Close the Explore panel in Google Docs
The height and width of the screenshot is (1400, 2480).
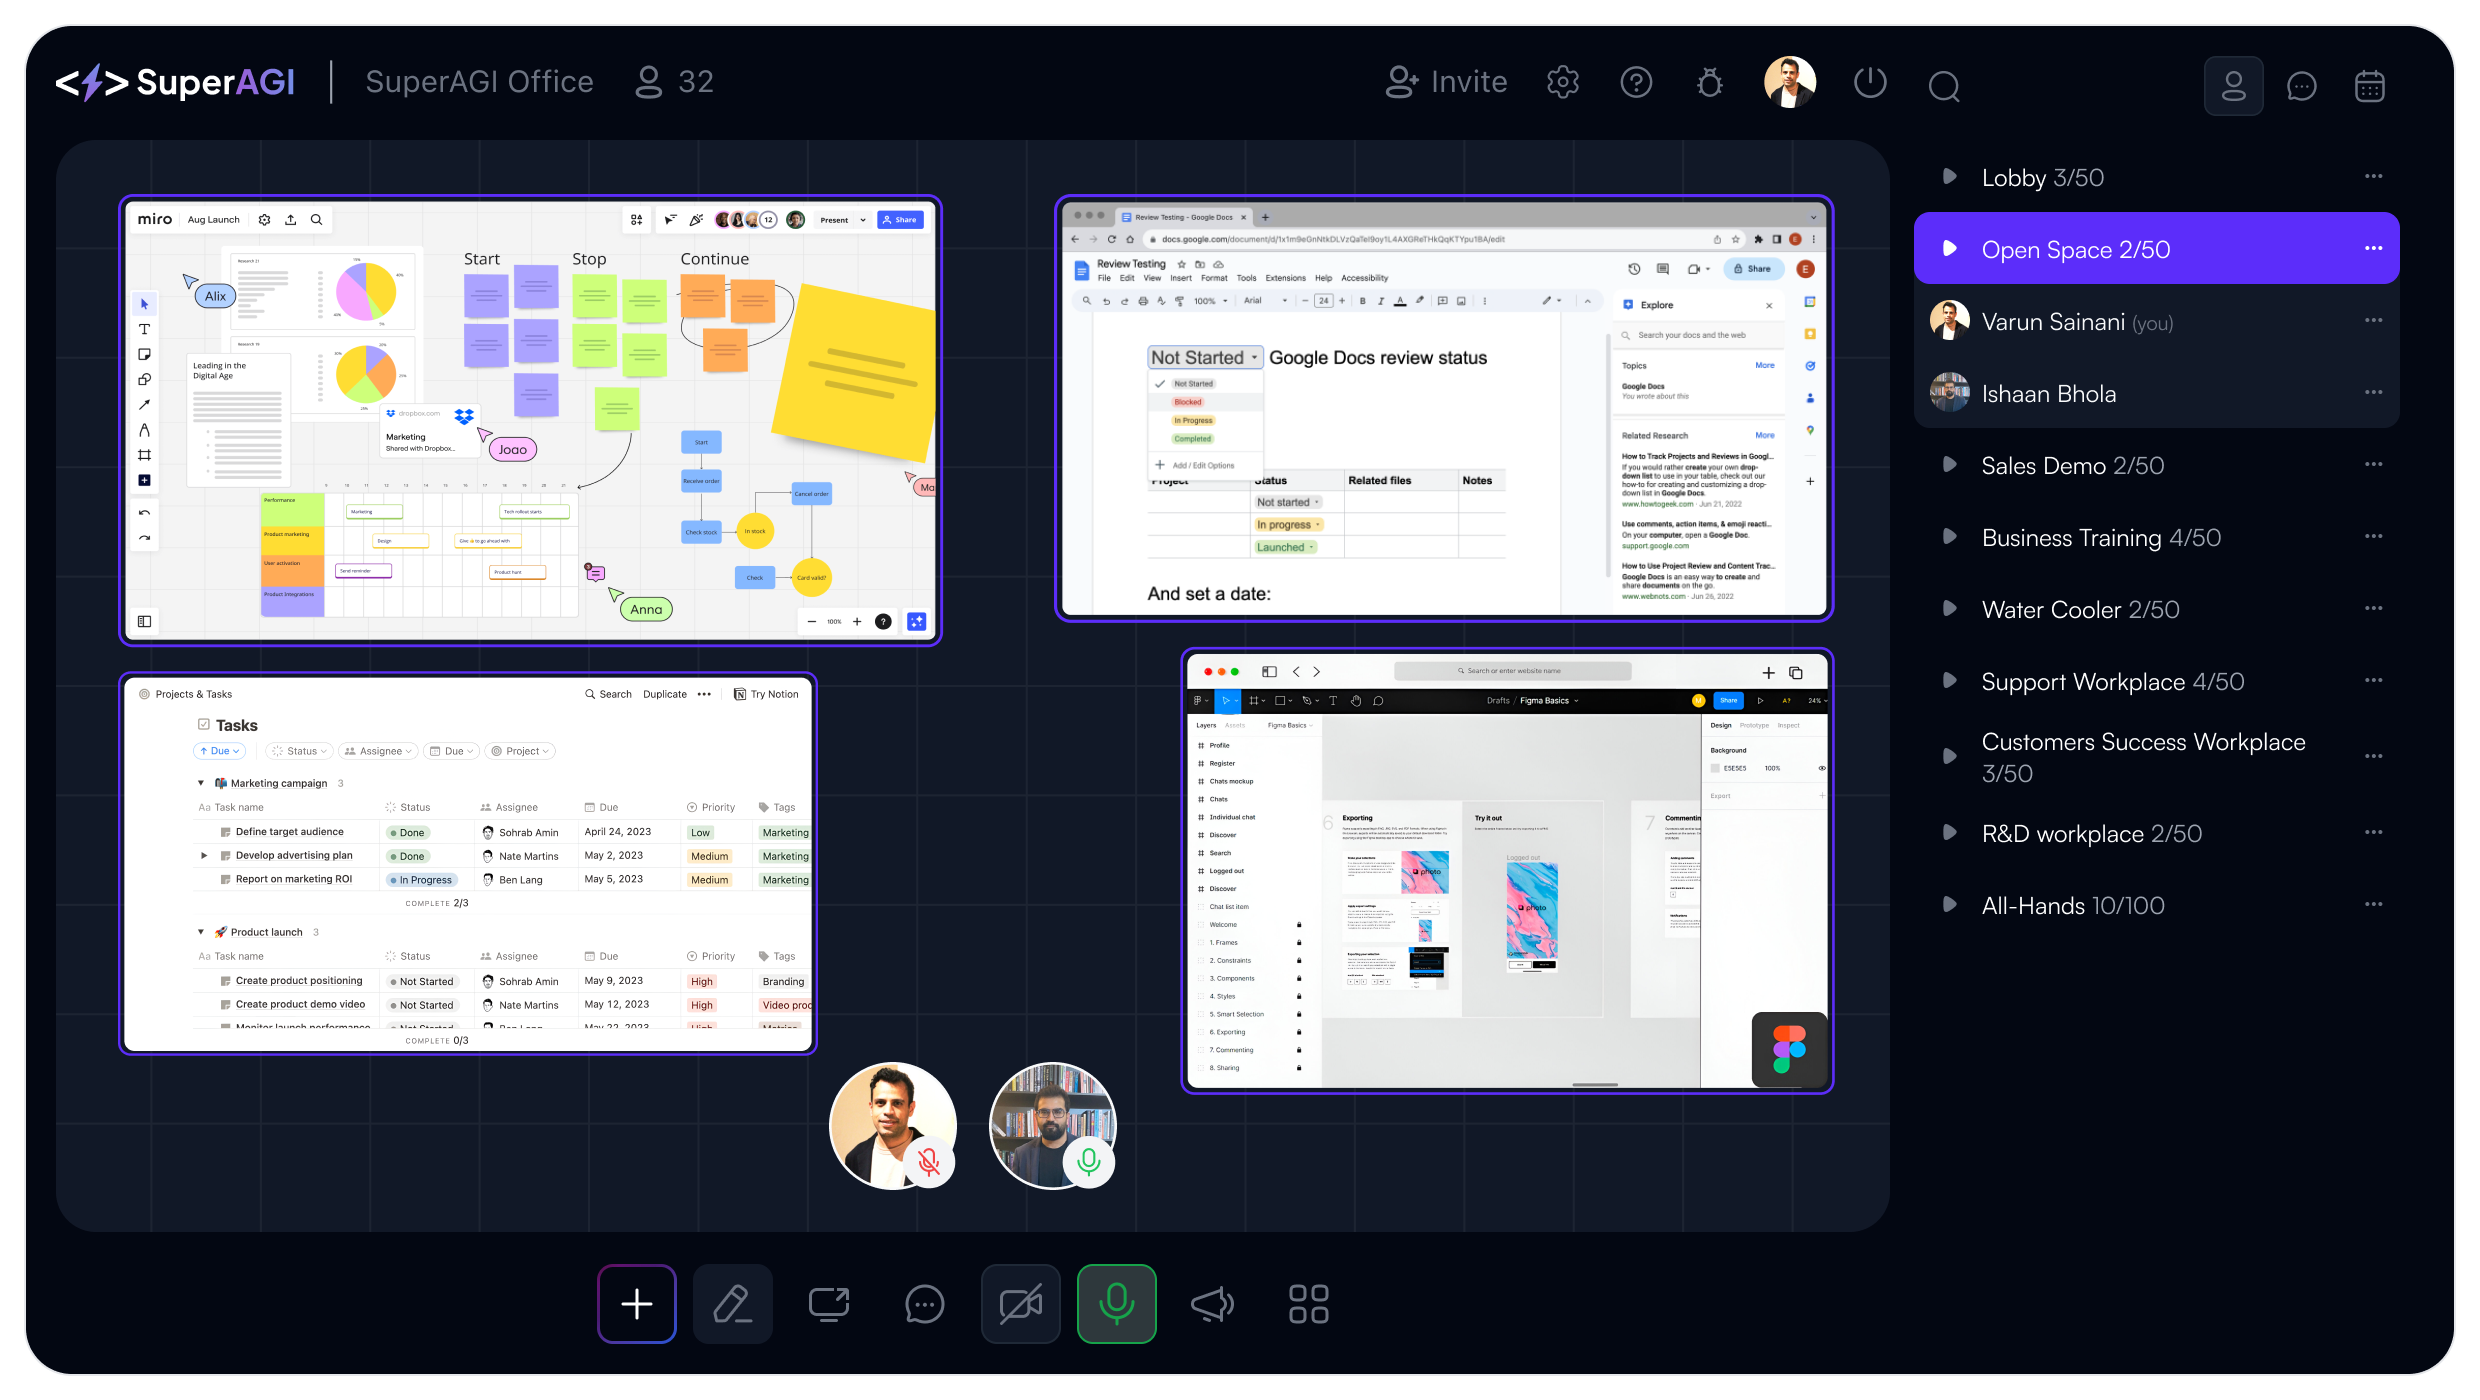1769,306
